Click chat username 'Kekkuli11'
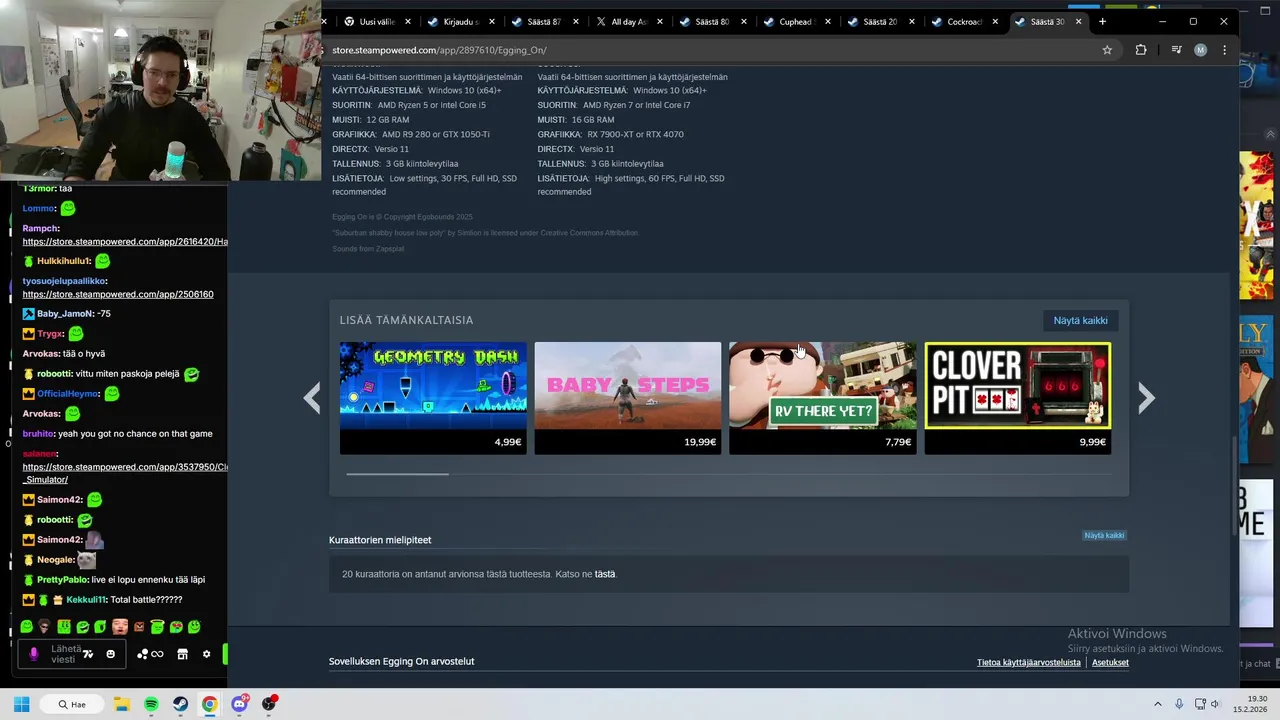Viewport: 1280px width, 720px height. pyautogui.click(x=86, y=600)
